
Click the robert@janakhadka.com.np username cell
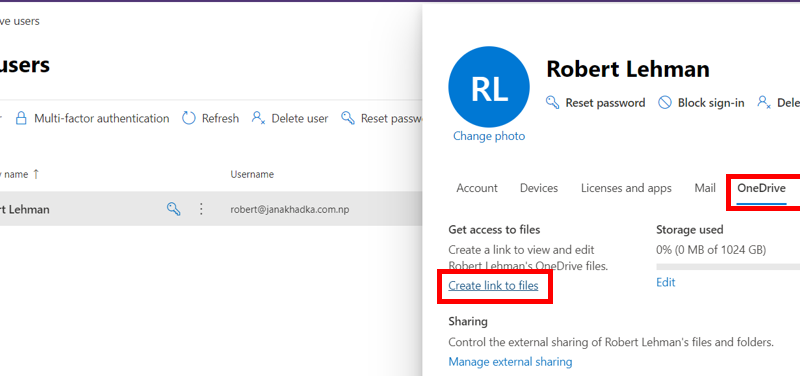(290, 209)
